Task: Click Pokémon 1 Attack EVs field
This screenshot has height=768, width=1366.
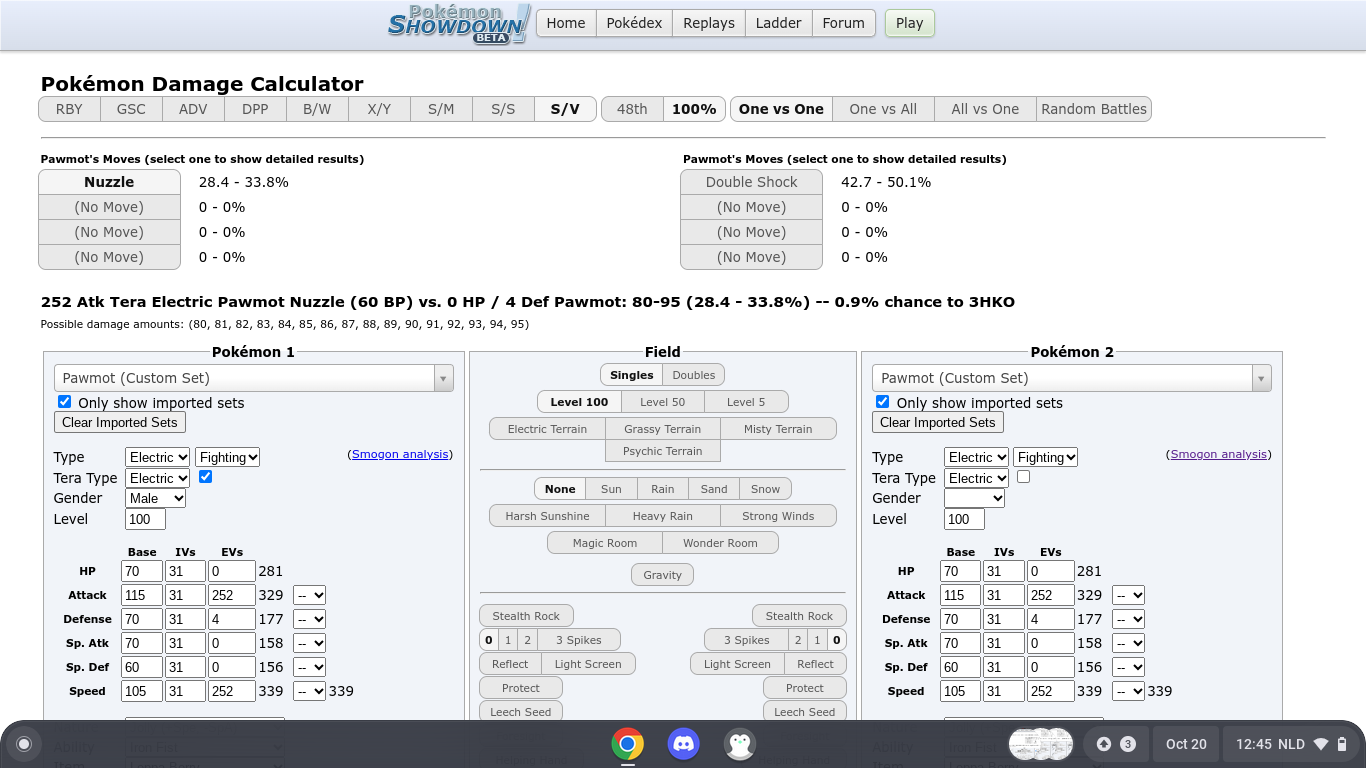Action: pyautogui.click(x=232, y=595)
